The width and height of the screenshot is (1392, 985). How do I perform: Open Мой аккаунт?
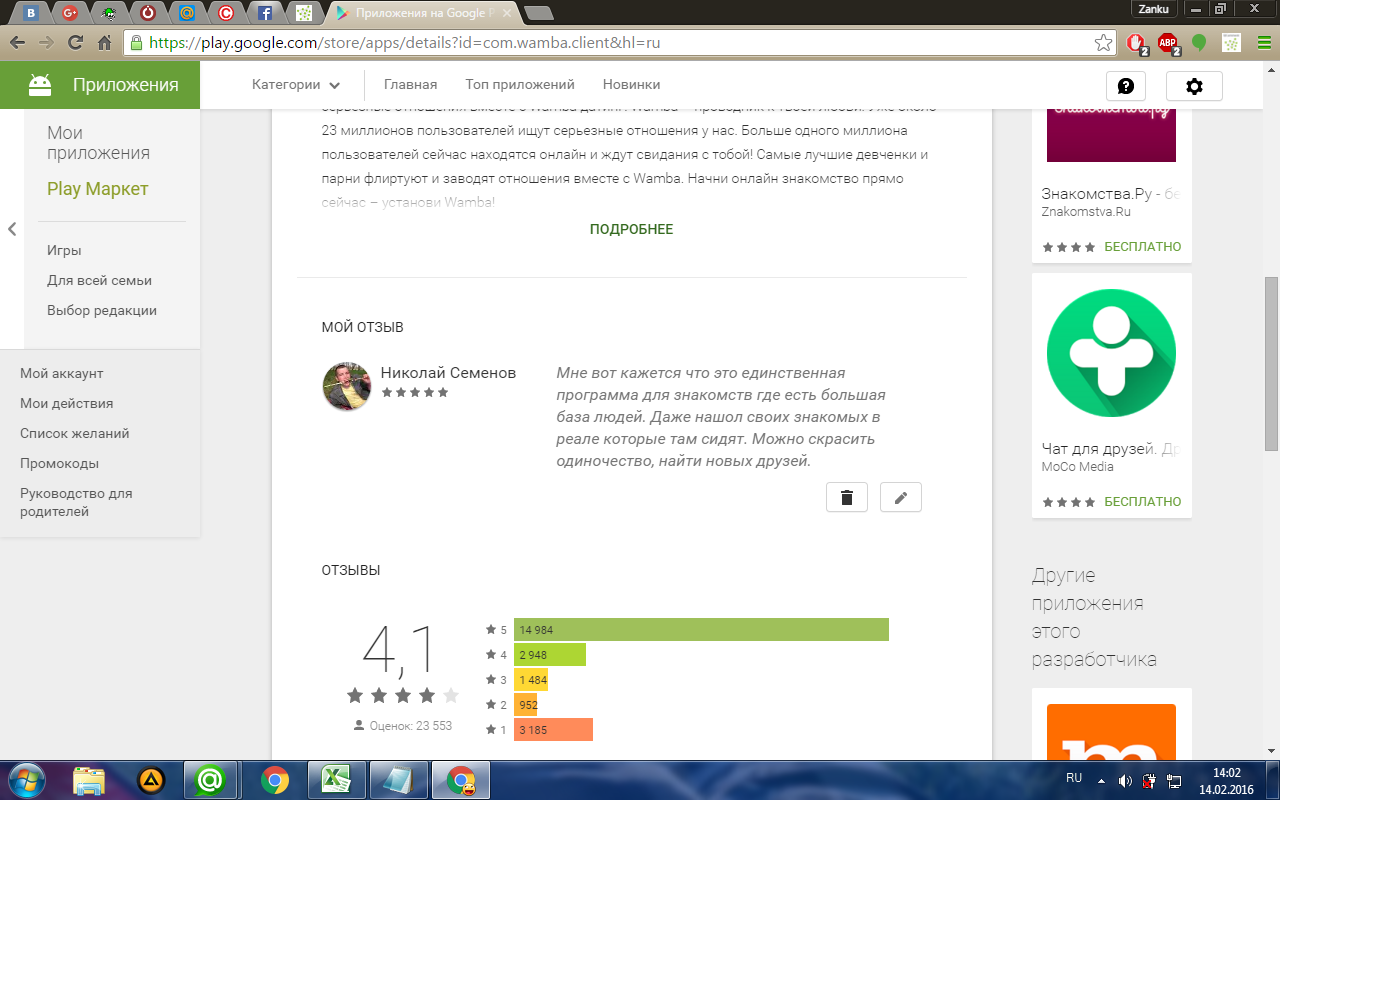[x=61, y=374]
